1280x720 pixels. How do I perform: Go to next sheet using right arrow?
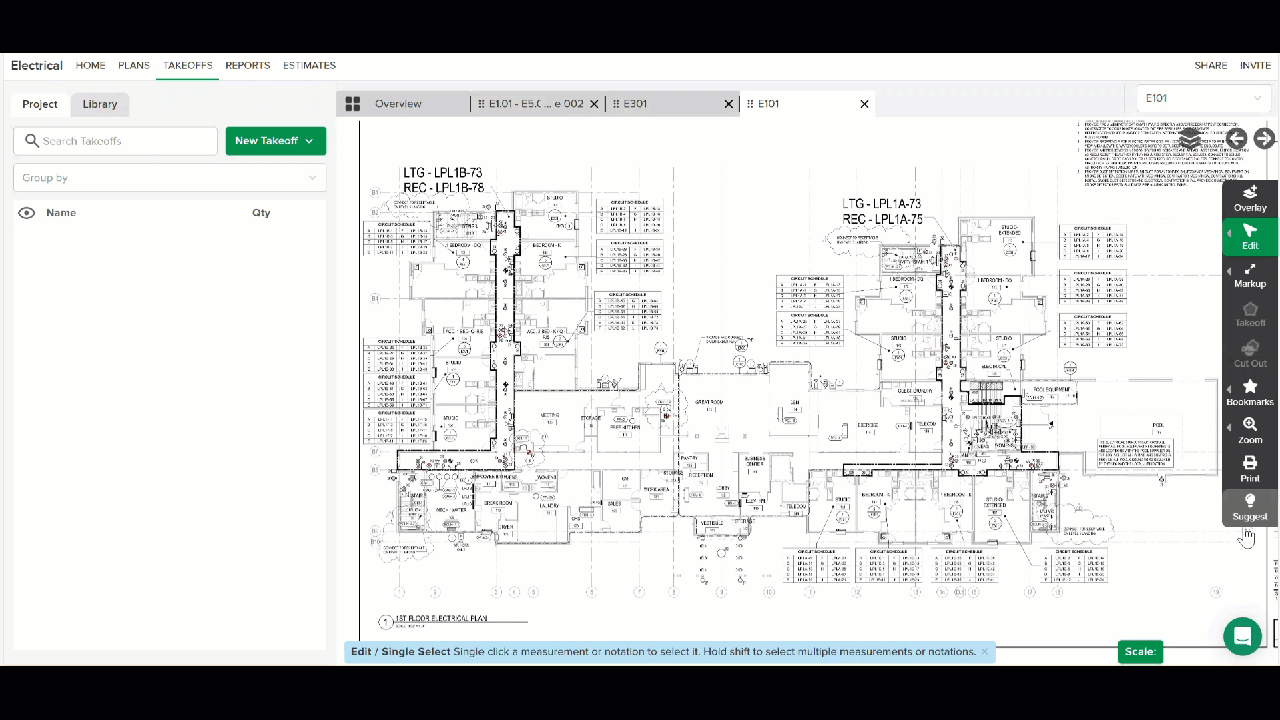(1264, 139)
